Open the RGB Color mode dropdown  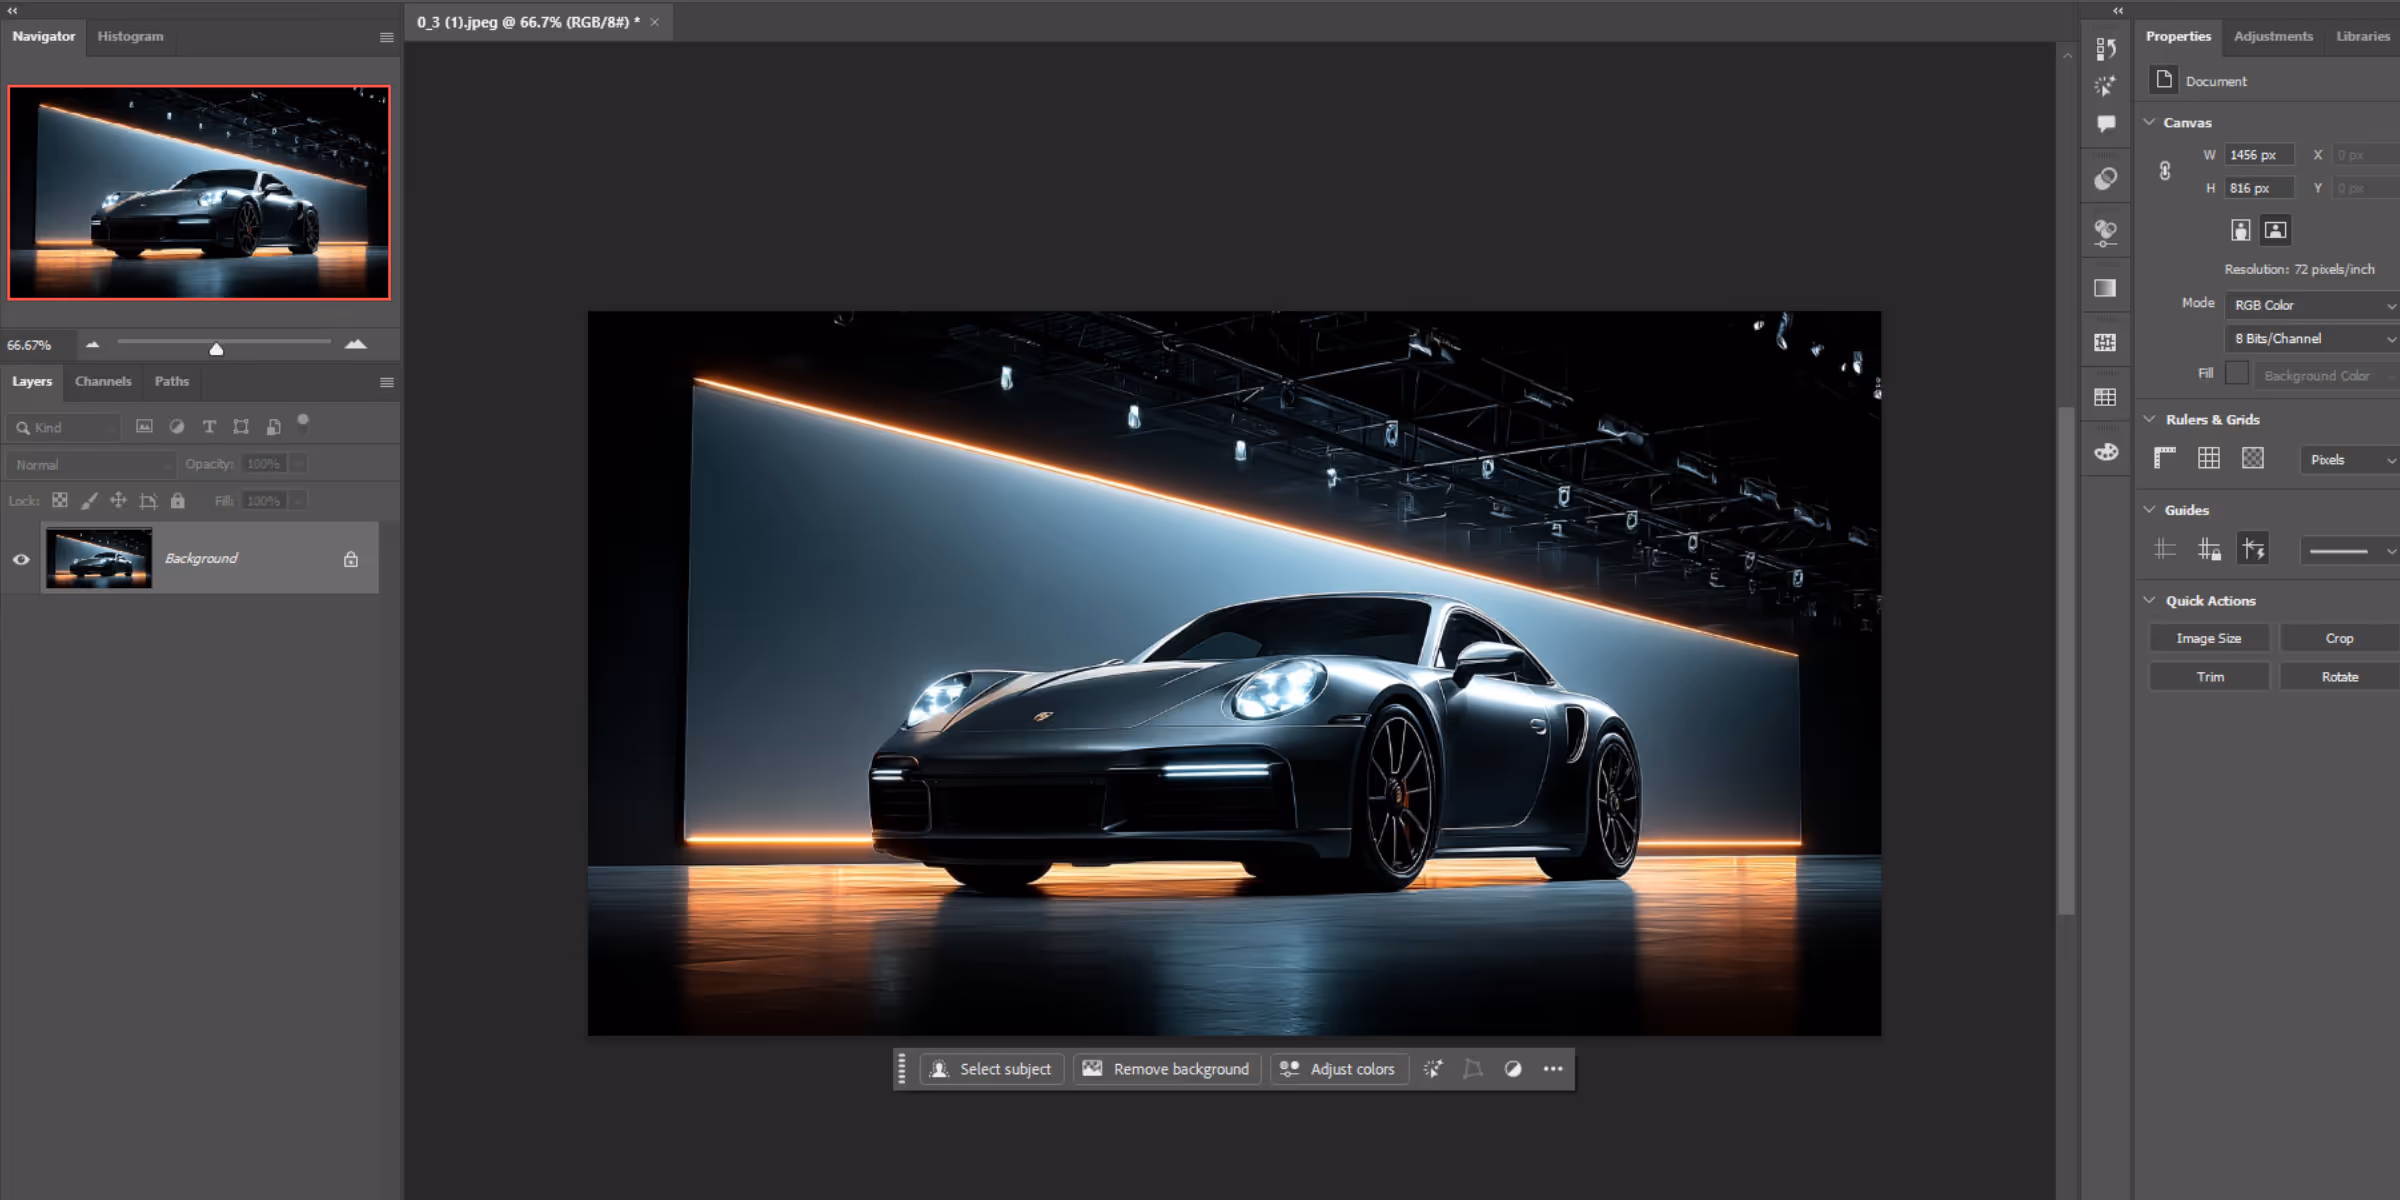point(2313,305)
